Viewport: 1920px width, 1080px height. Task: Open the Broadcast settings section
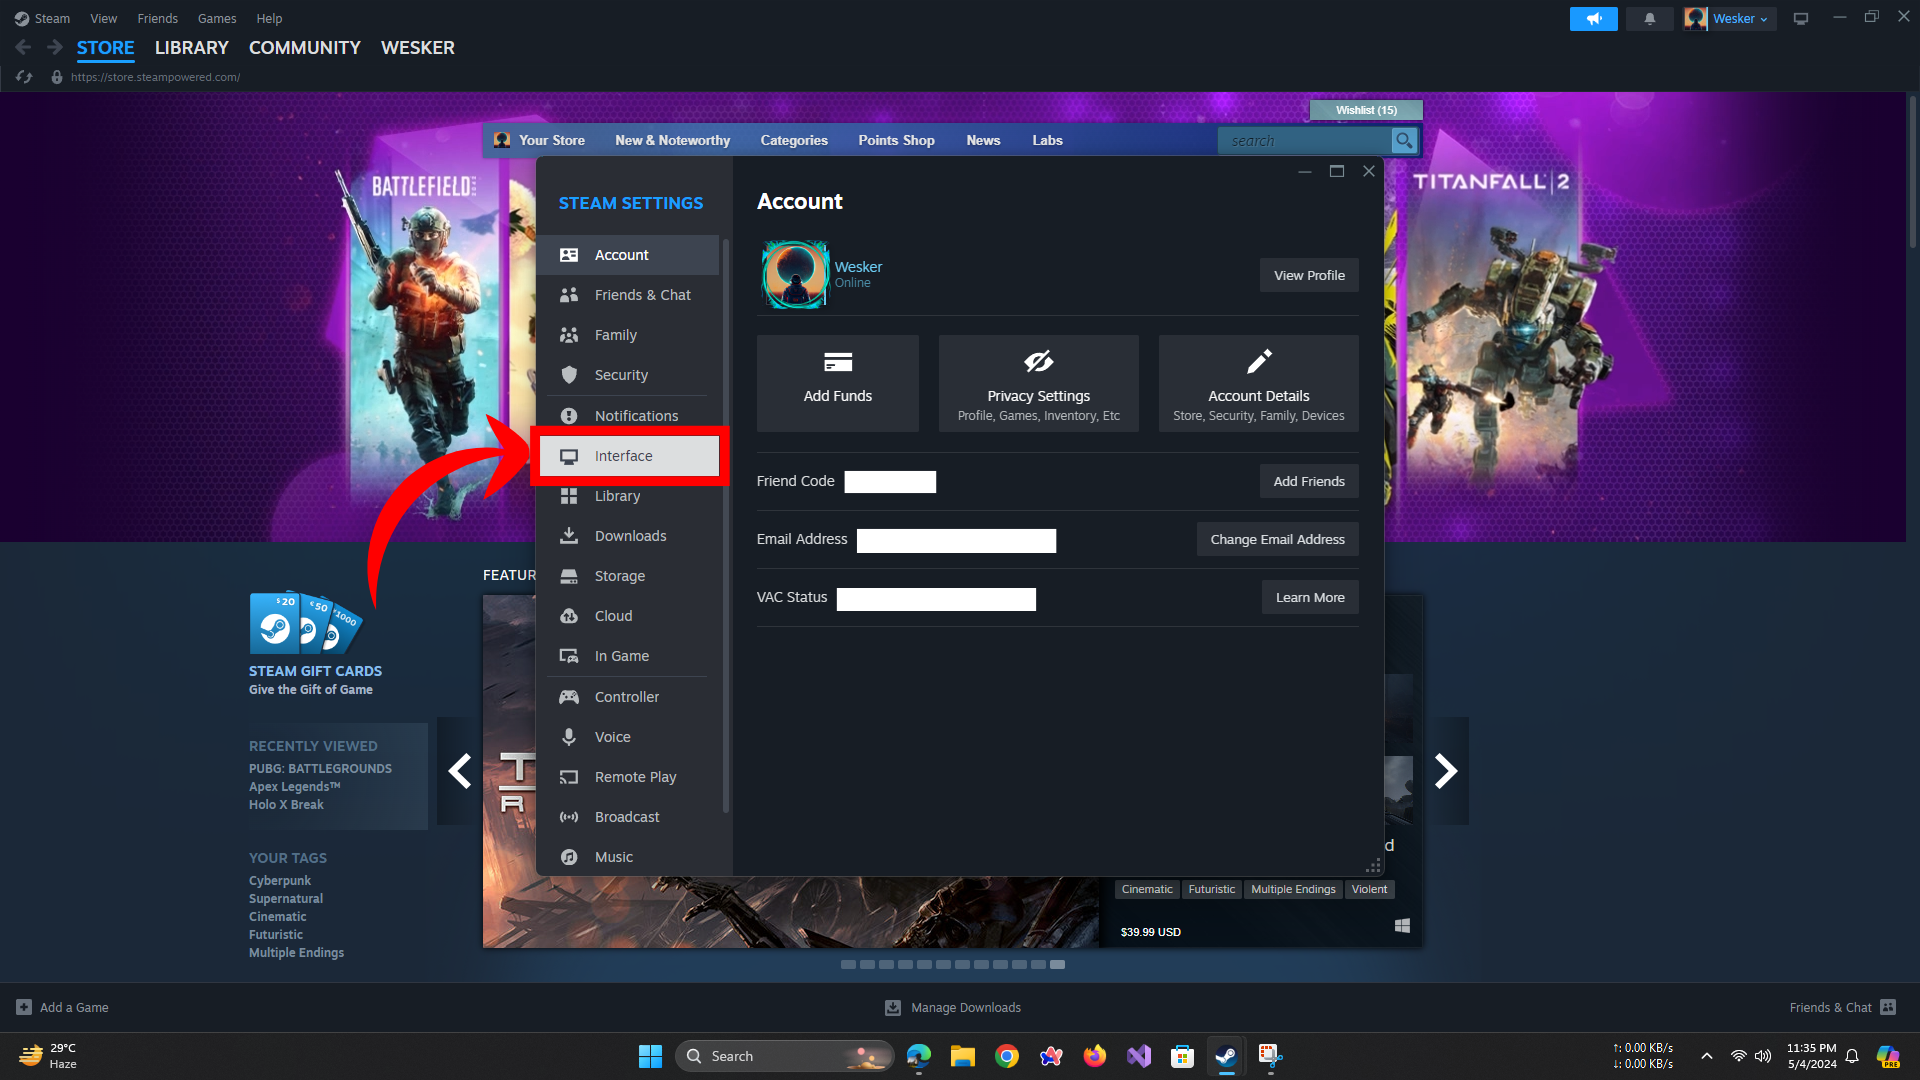[626, 817]
